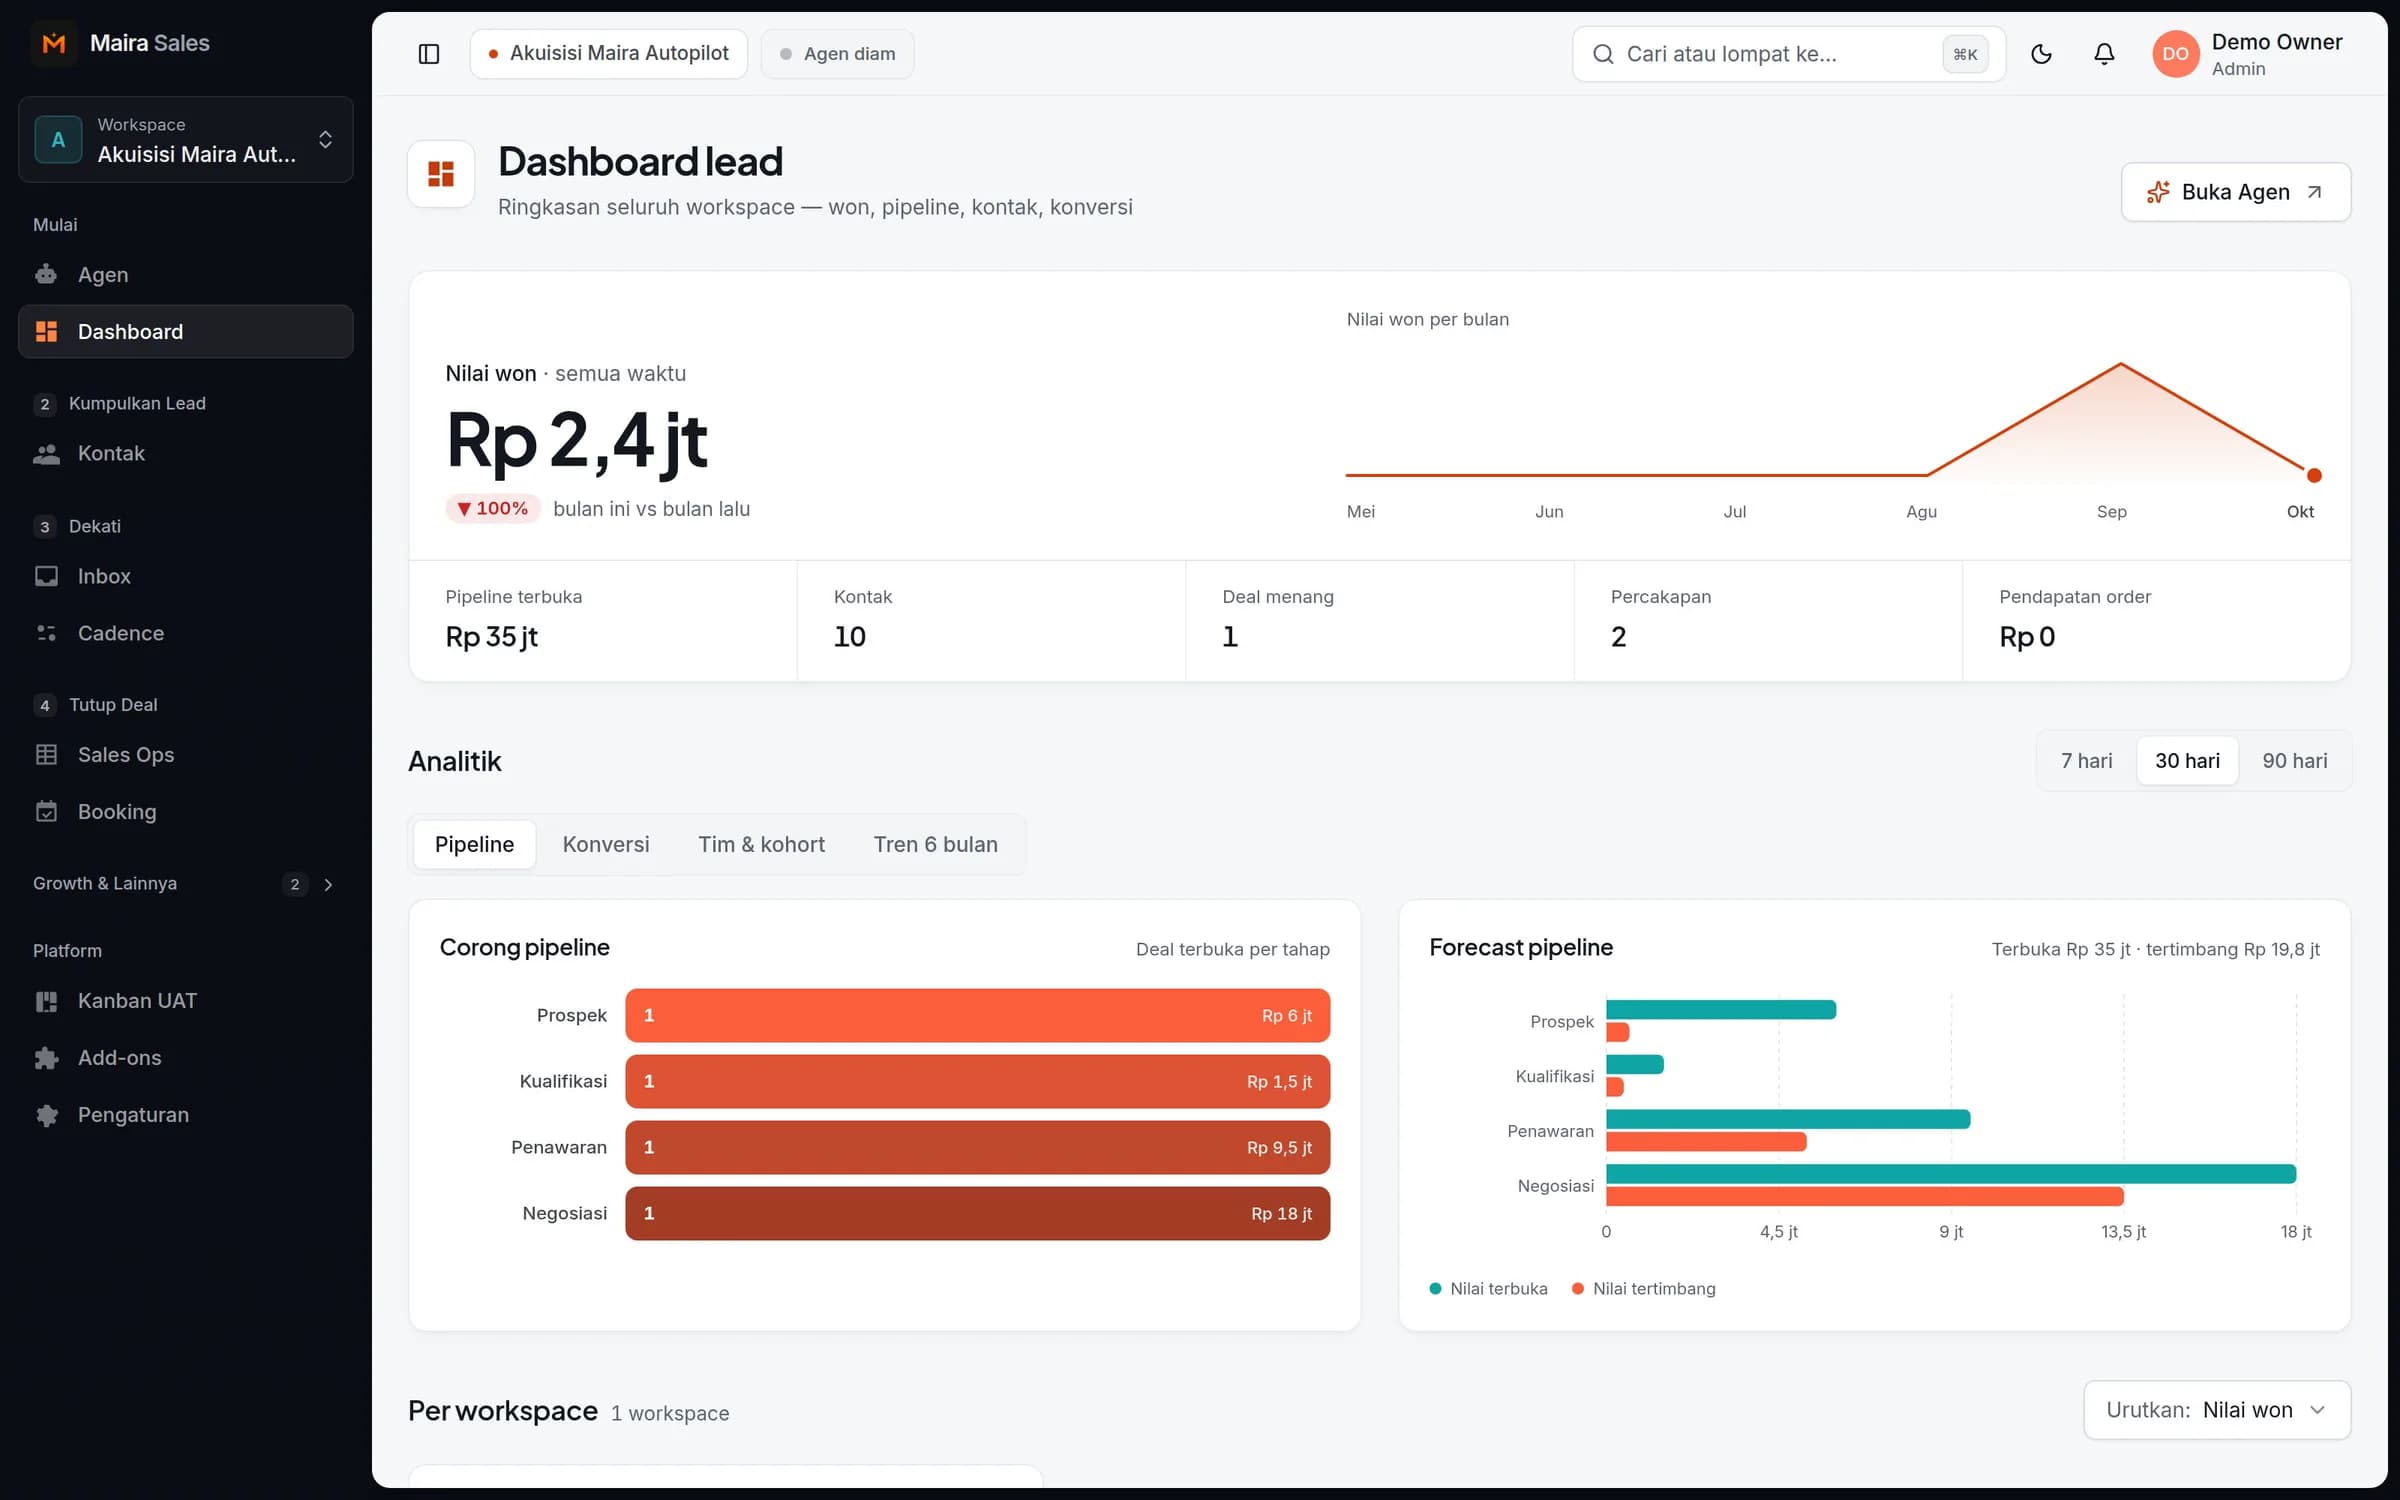Switch to the Konversi tab

pos(606,844)
